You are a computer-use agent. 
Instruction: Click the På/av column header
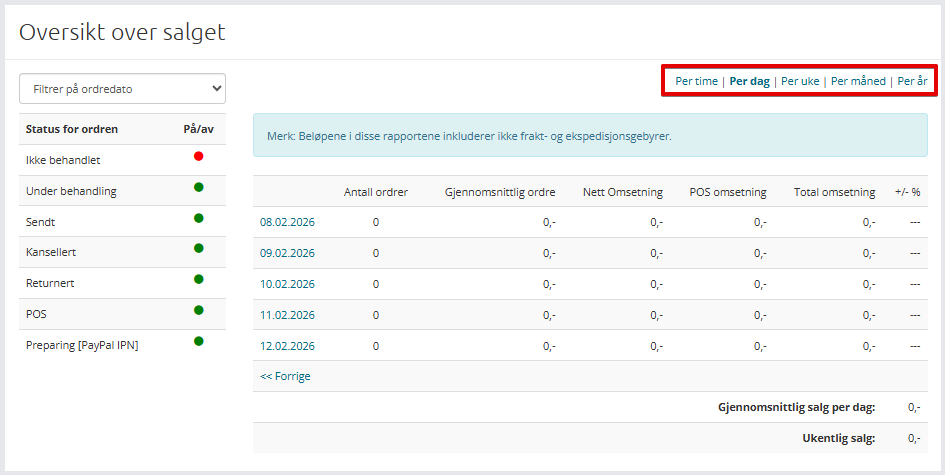click(x=198, y=129)
